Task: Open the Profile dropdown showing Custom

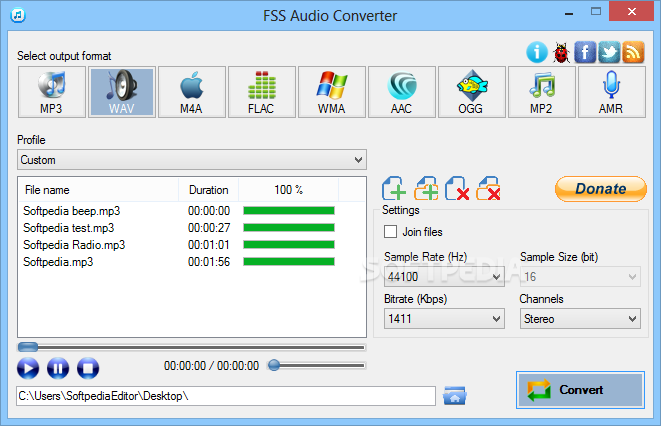Action: tap(192, 160)
